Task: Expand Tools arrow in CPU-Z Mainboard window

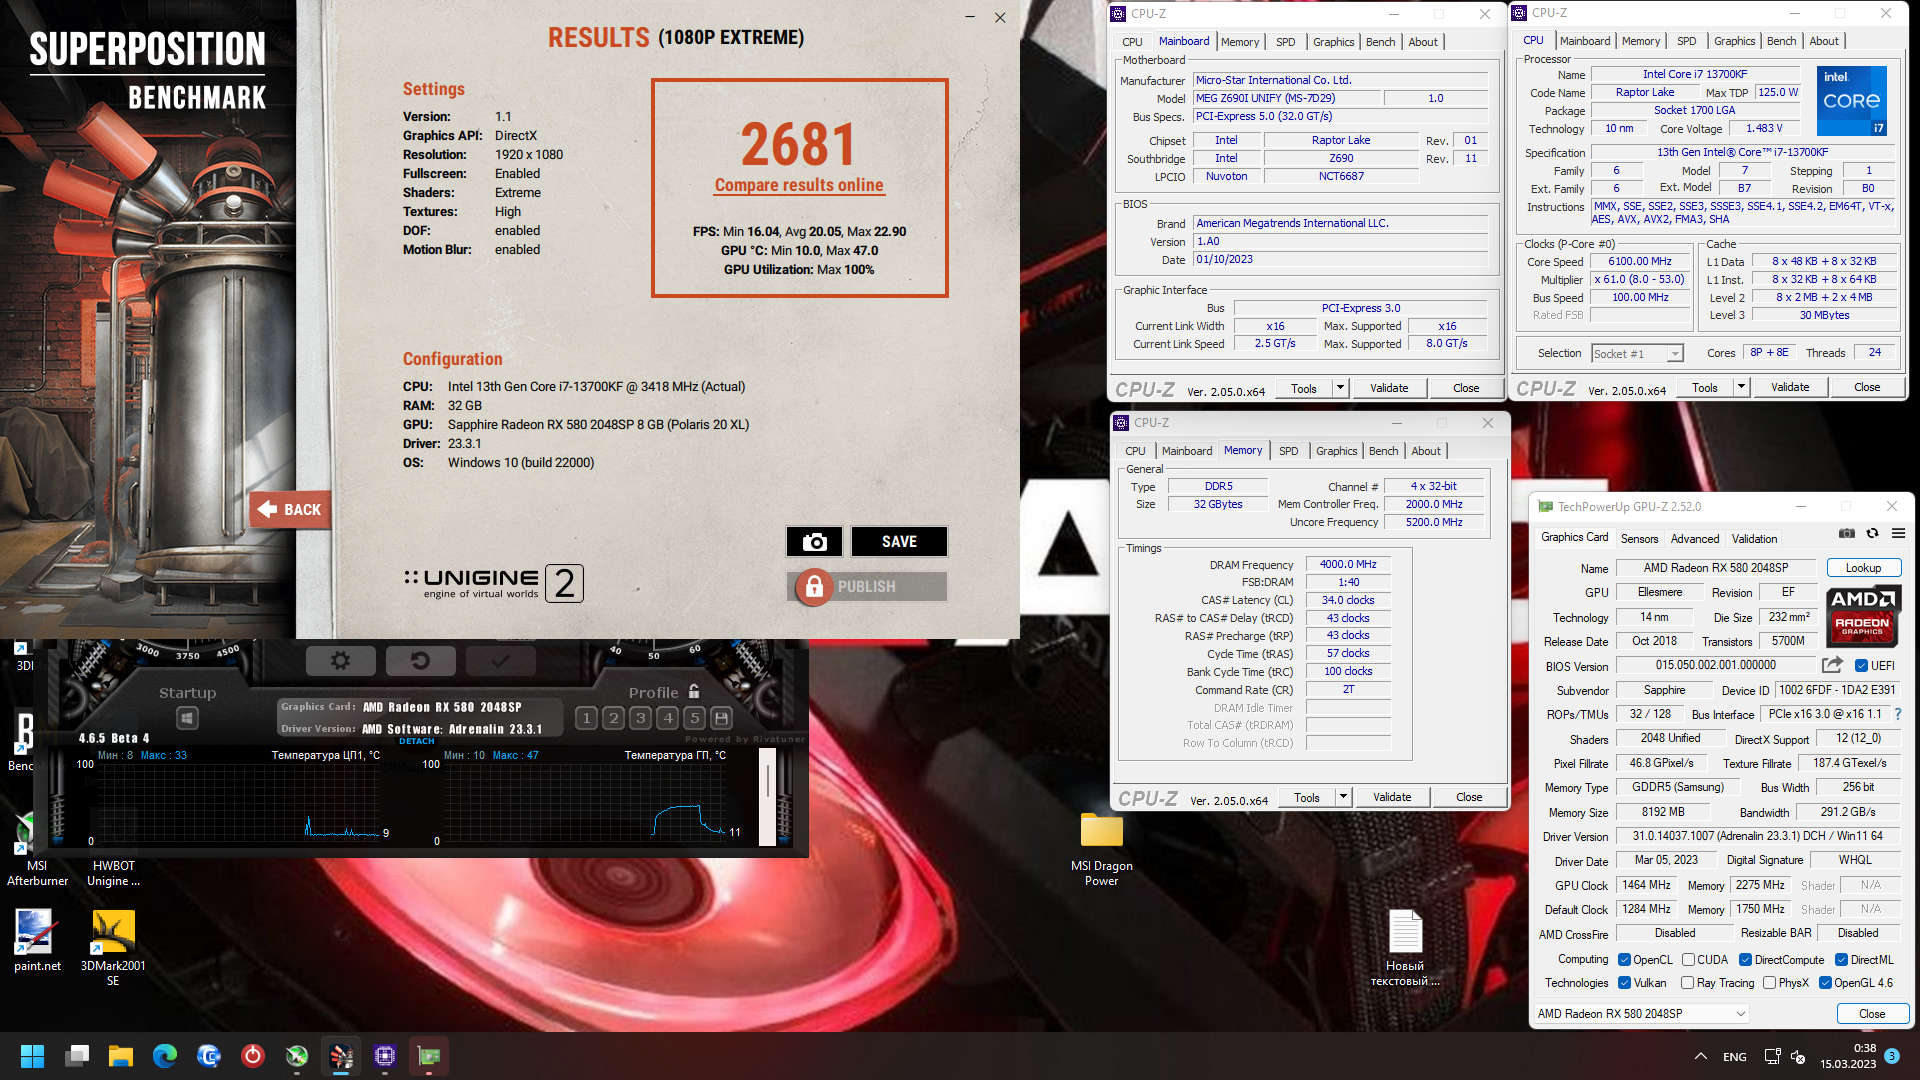Action: tap(1340, 388)
